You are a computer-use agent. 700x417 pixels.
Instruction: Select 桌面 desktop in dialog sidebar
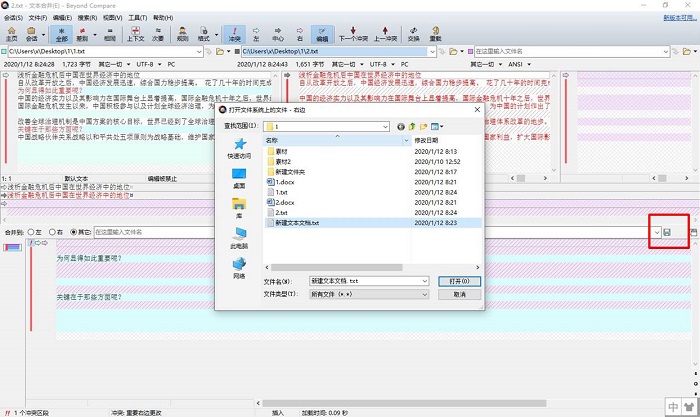pos(239,179)
